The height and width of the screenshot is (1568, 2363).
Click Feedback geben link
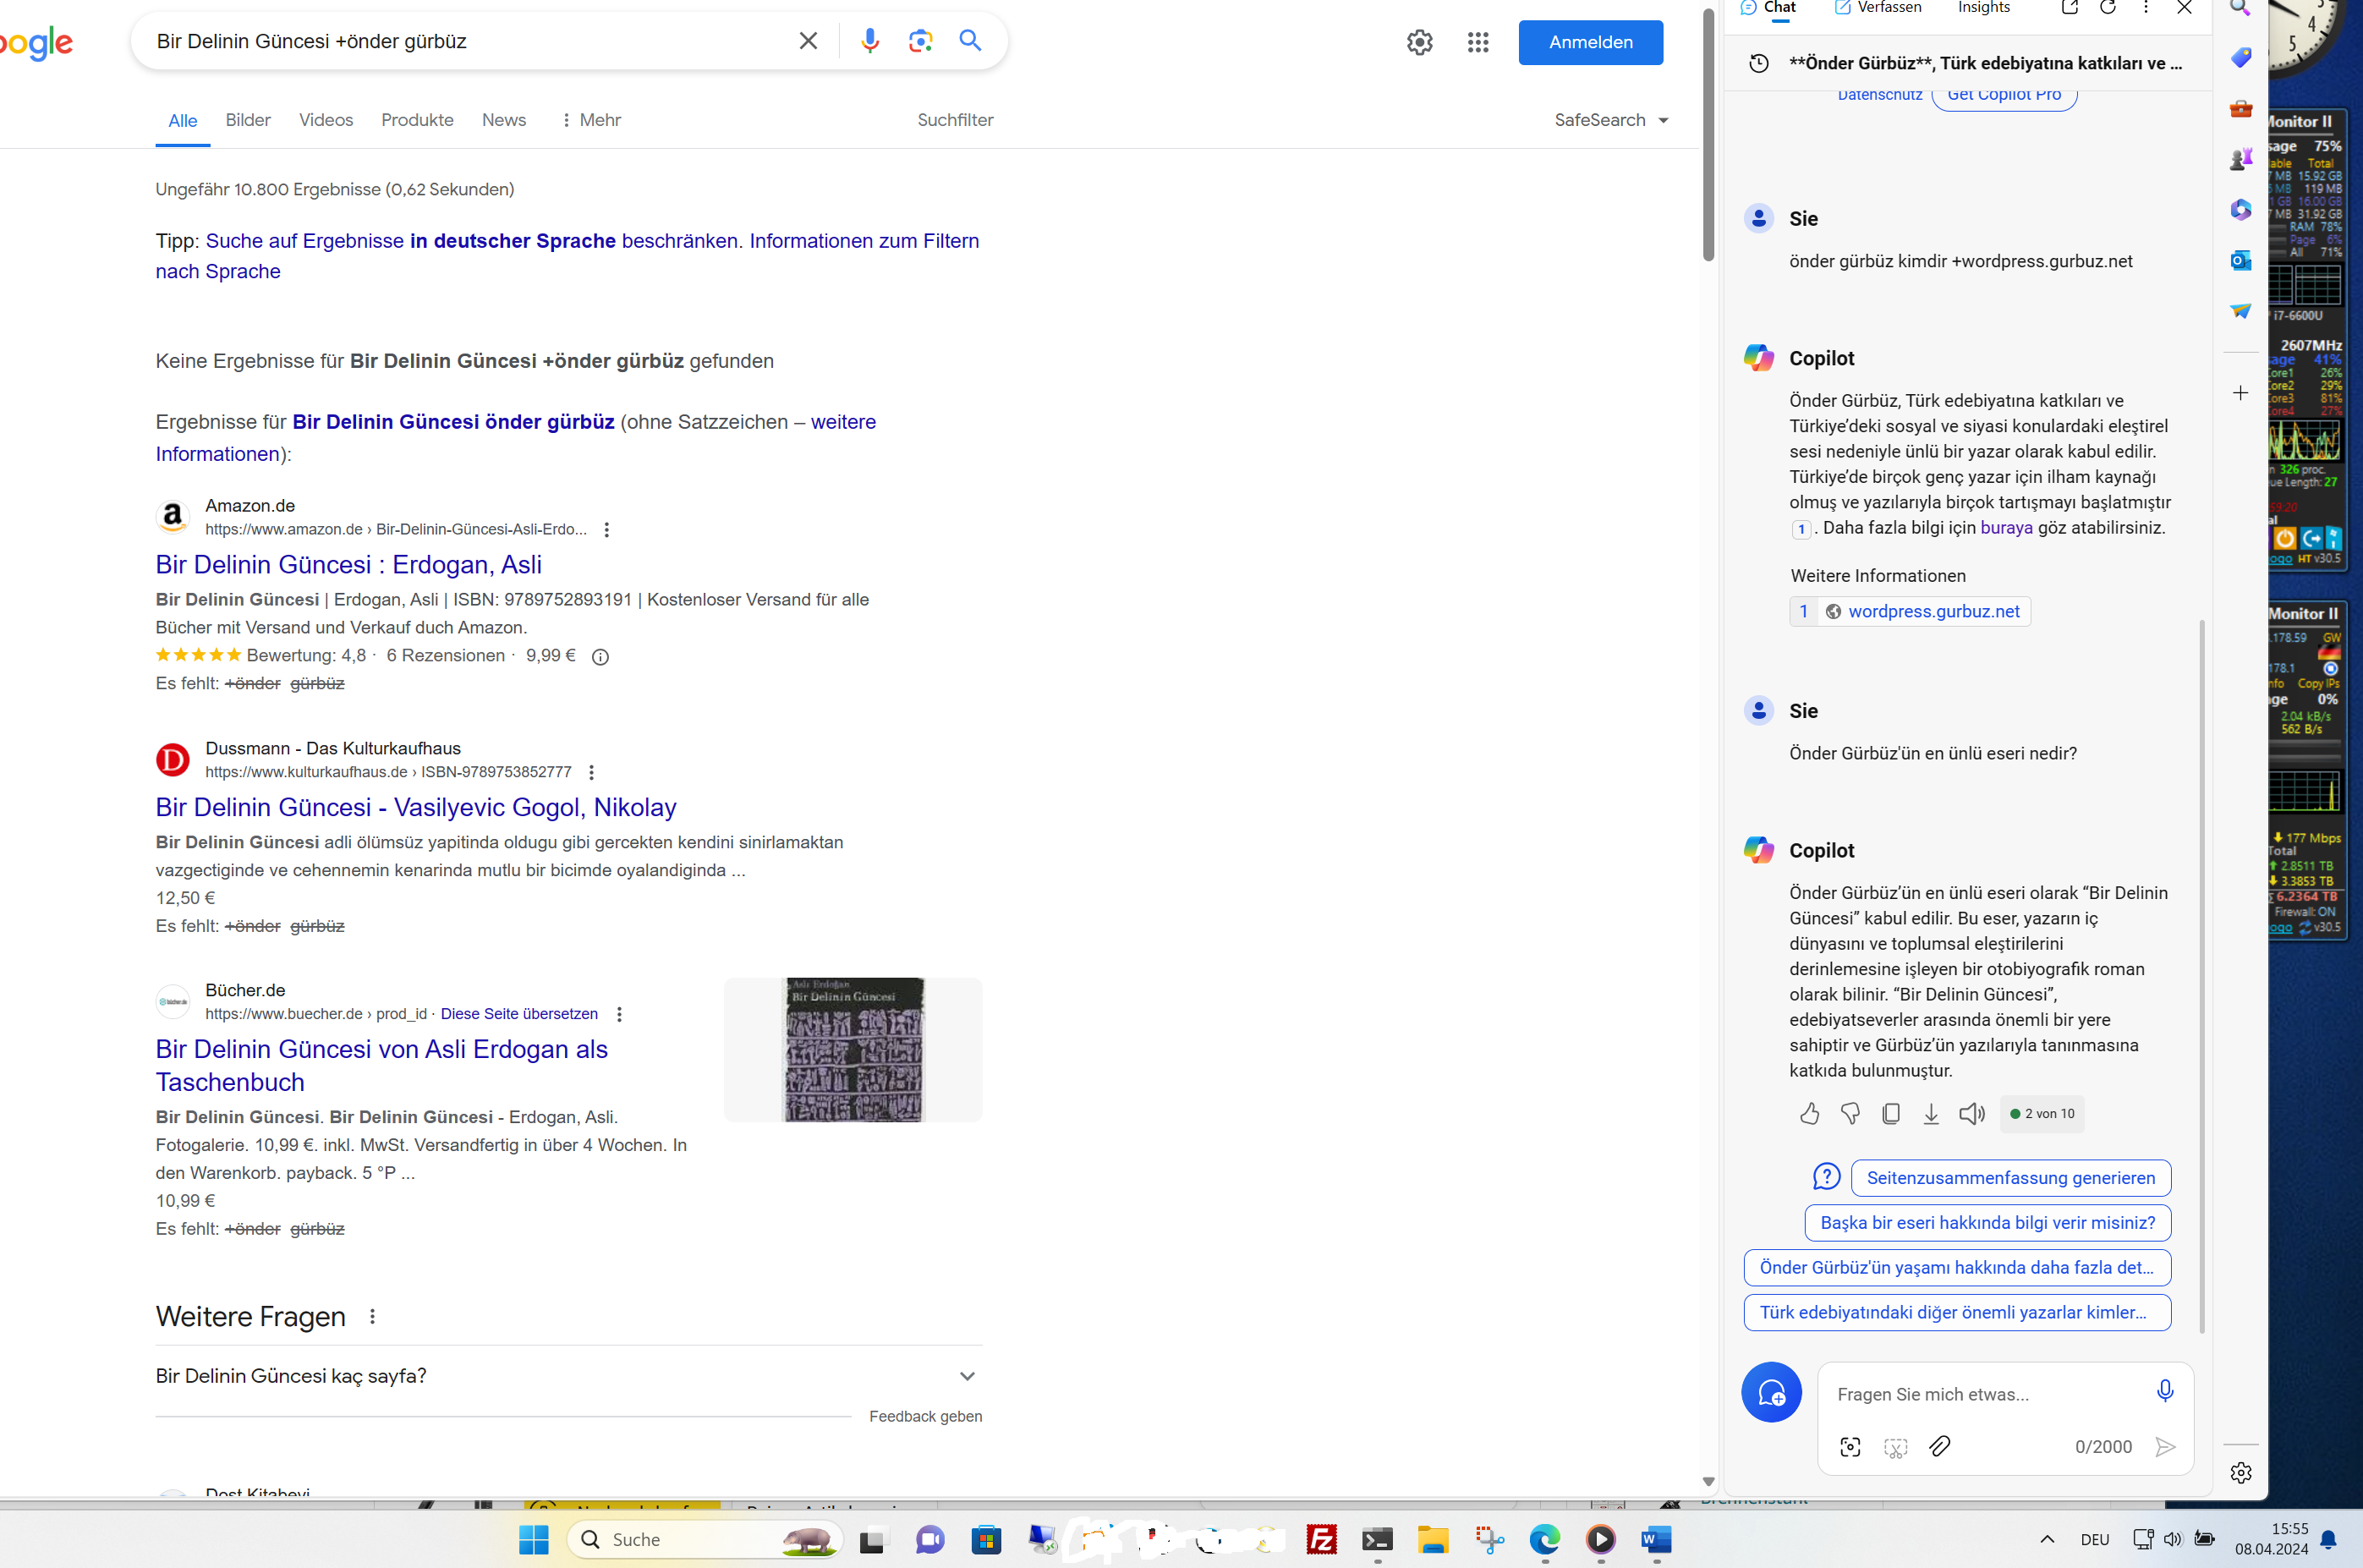(x=925, y=1416)
